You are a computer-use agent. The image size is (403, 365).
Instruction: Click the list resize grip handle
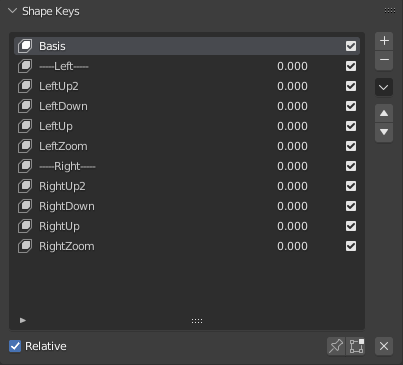[x=197, y=321]
